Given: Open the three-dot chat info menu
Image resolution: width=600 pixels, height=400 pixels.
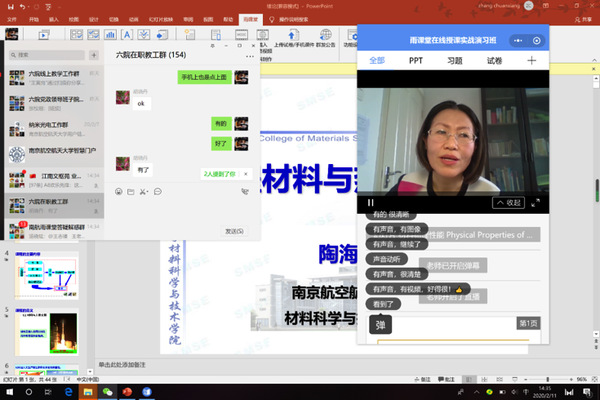Looking at the screenshot, I should (249, 56).
